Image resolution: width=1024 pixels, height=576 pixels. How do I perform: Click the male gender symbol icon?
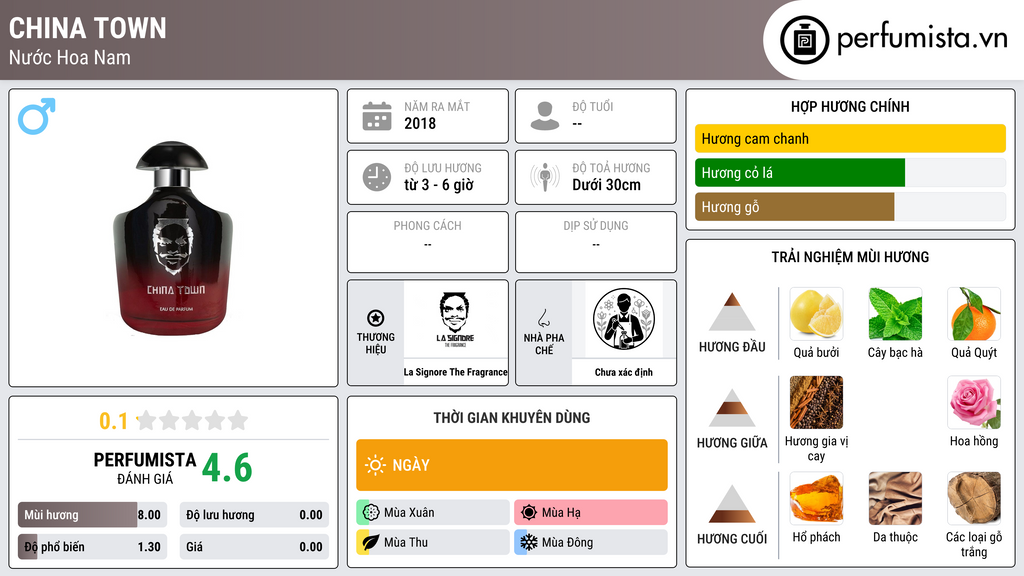pyautogui.click(x=37, y=116)
